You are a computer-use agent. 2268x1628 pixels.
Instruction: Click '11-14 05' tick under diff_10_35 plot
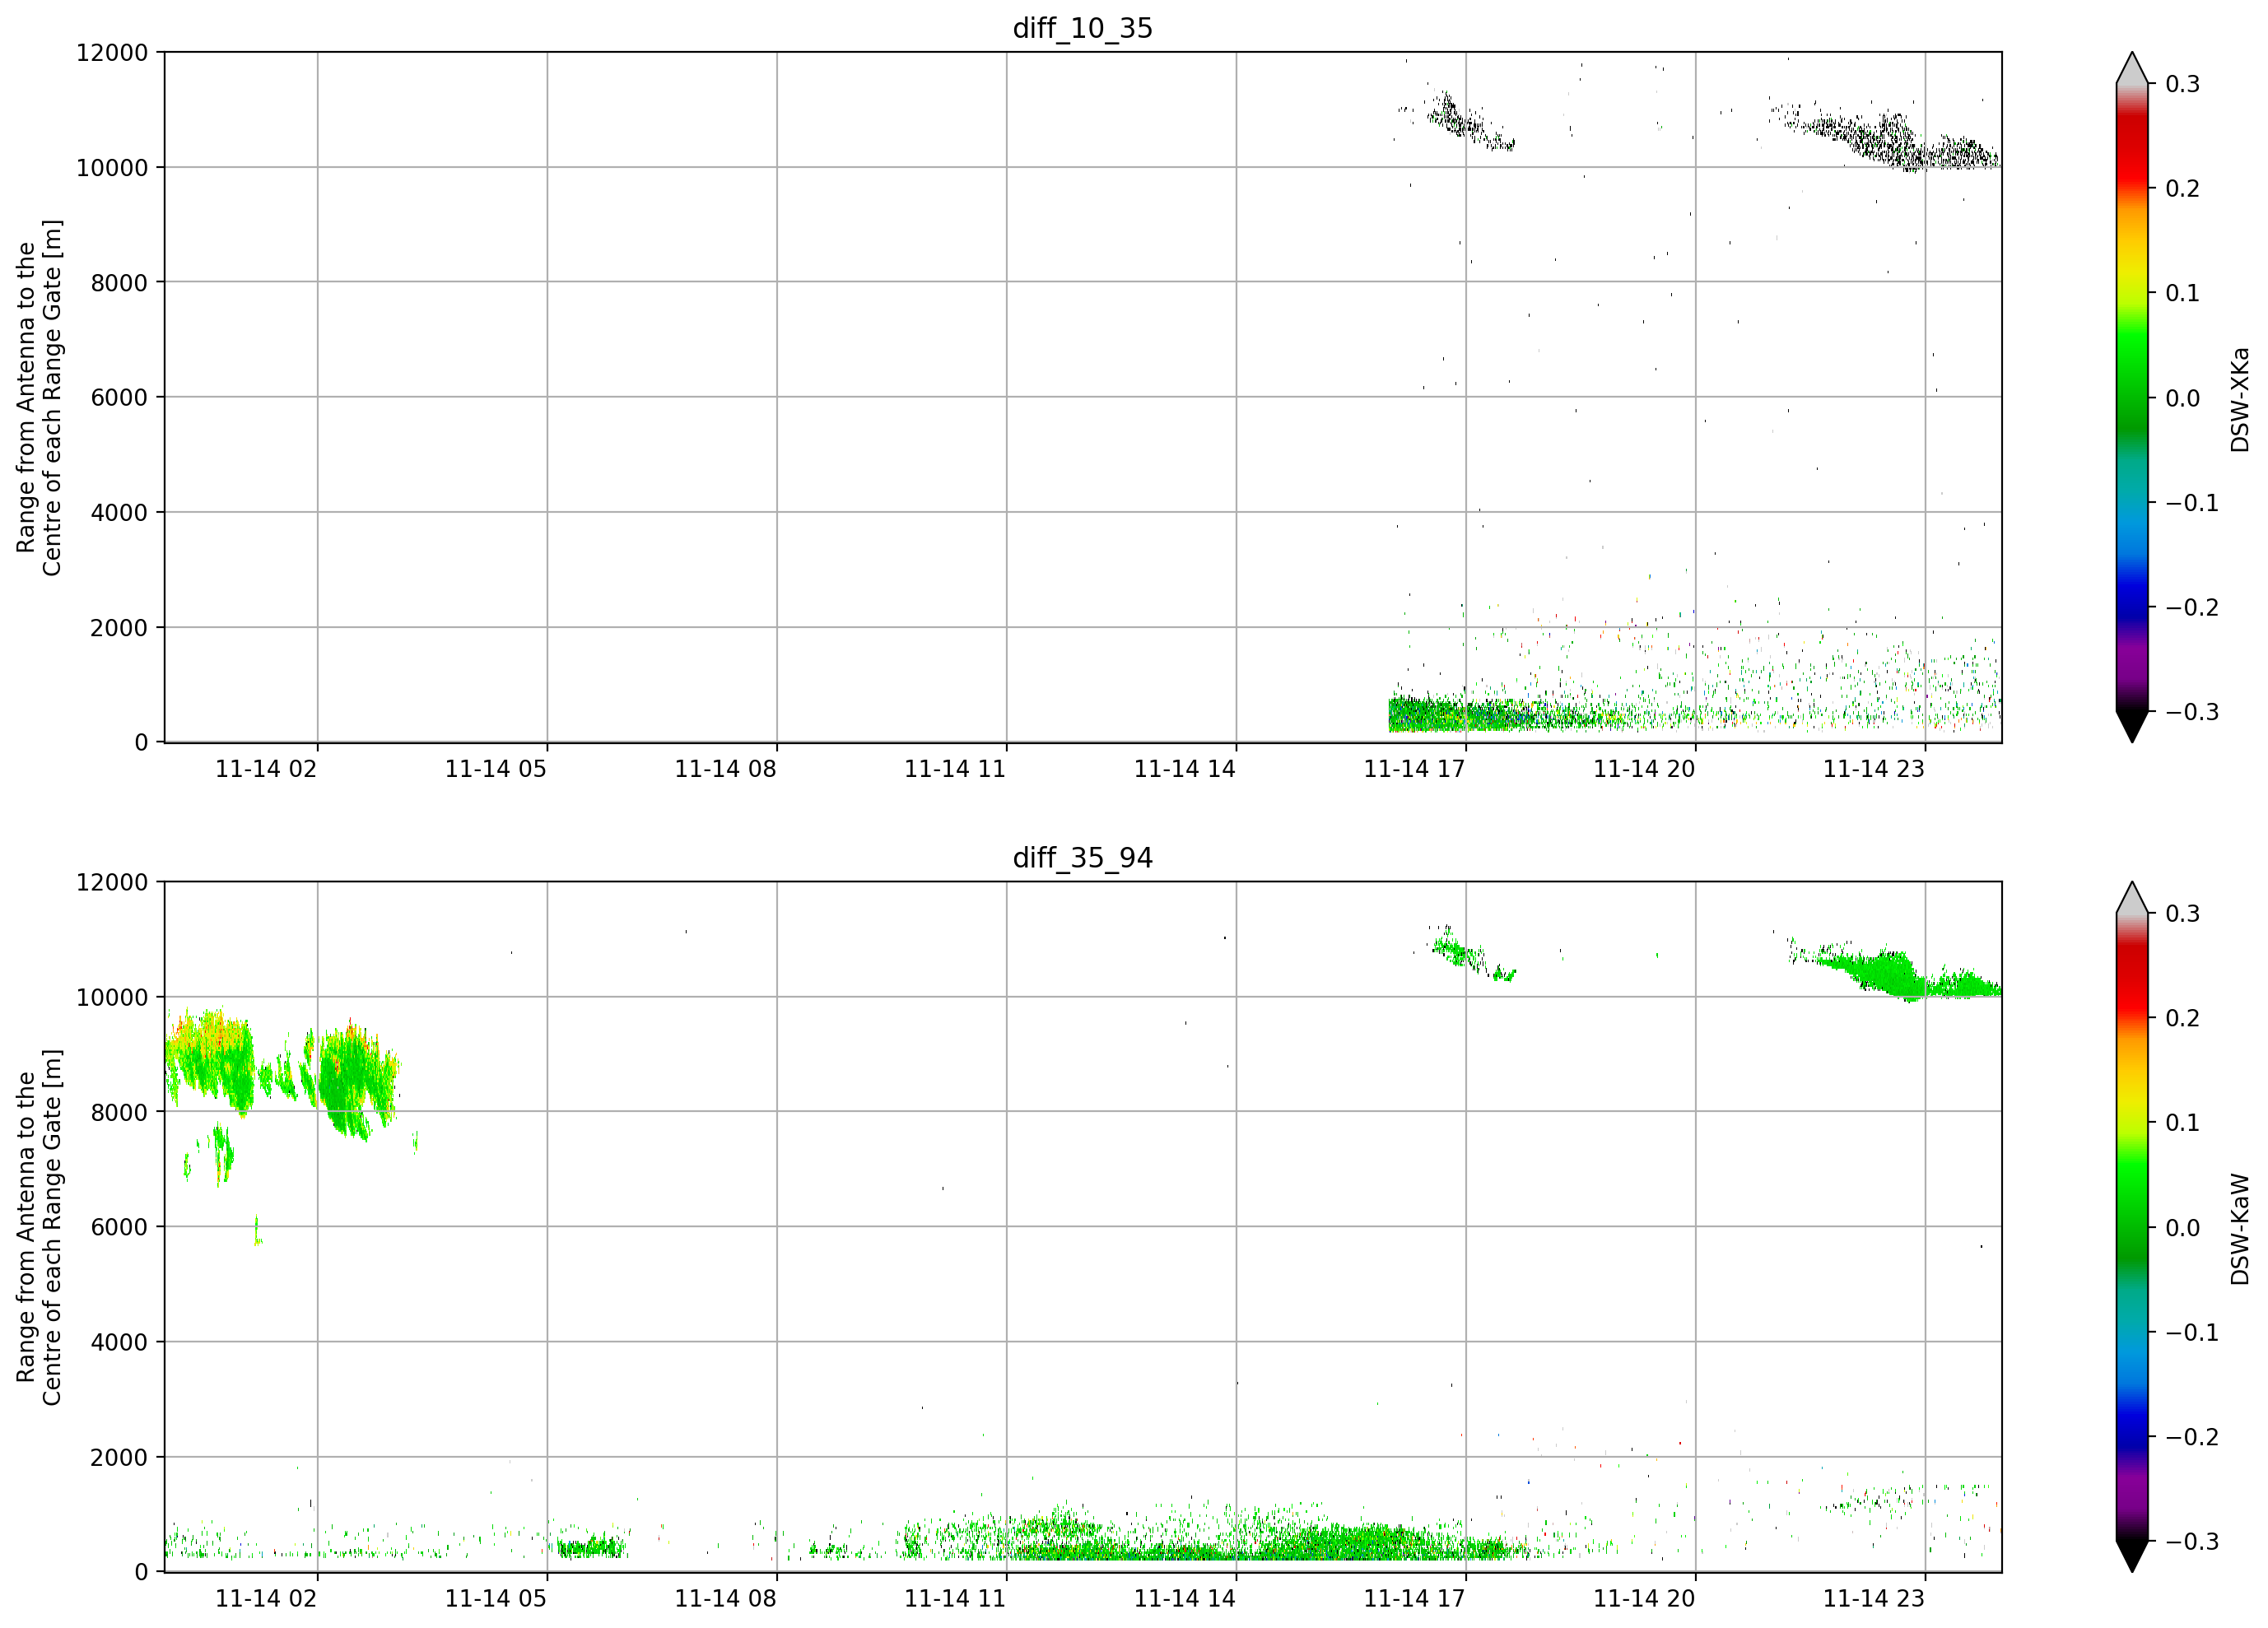[496, 769]
